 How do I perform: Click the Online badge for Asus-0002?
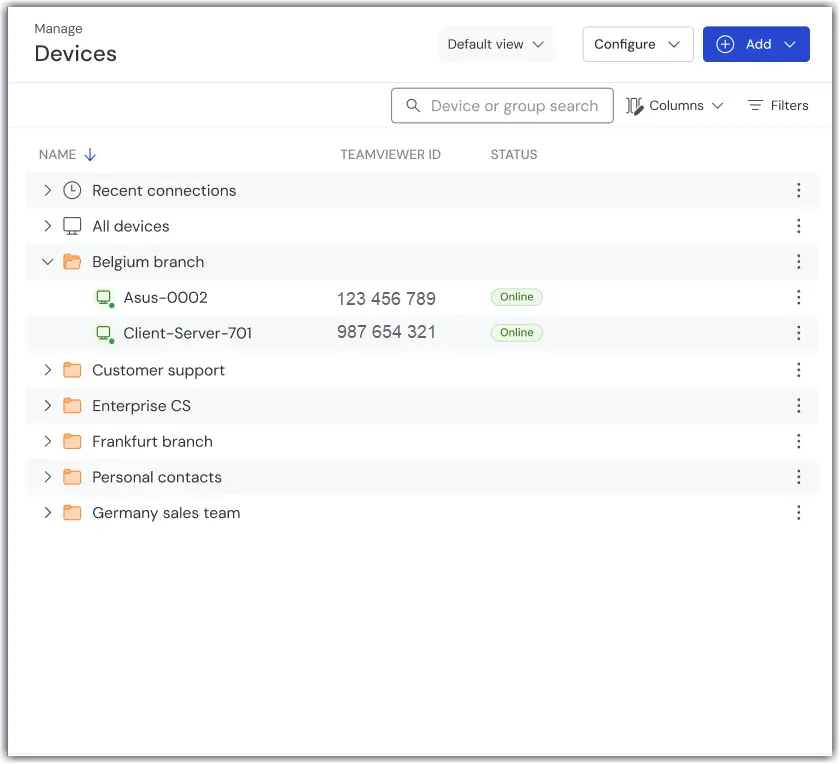516,297
